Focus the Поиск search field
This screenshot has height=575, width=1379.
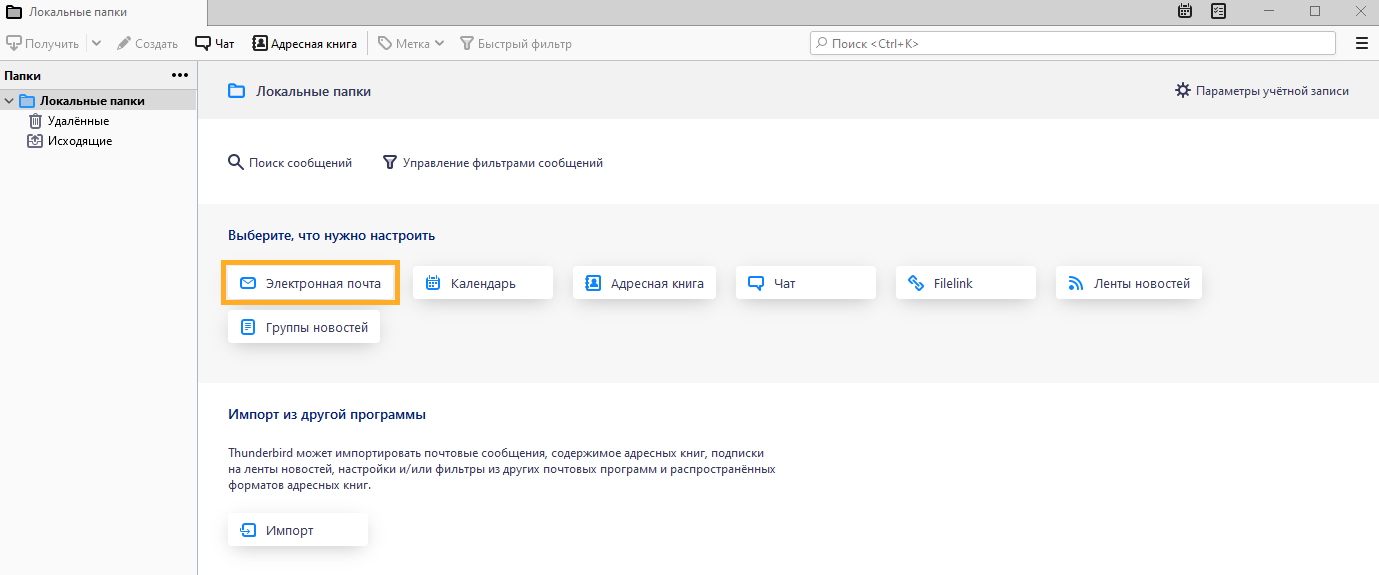coord(1072,43)
